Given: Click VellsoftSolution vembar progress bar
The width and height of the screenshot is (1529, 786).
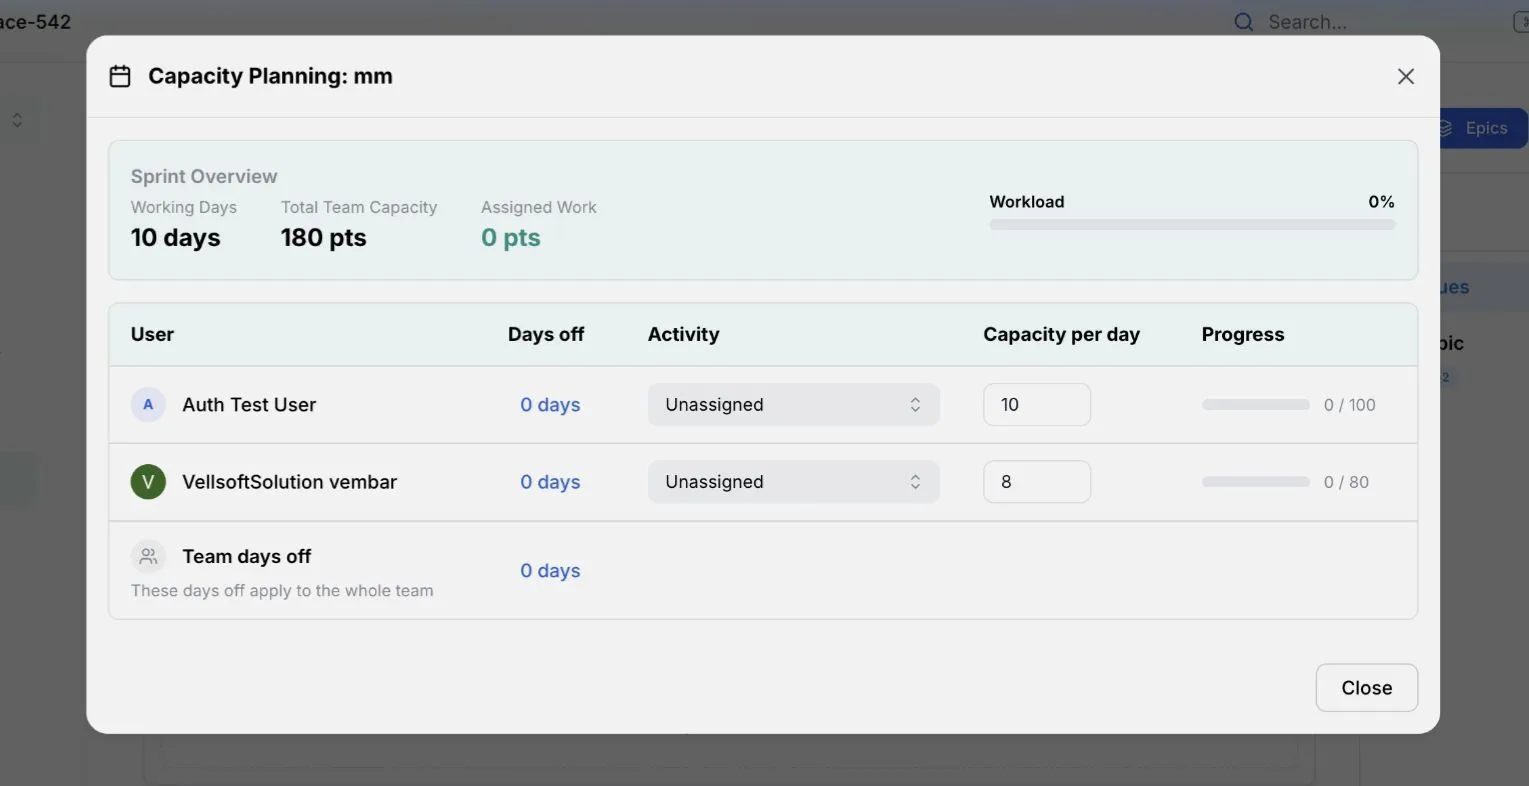Looking at the screenshot, I should (x=1256, y=482).
